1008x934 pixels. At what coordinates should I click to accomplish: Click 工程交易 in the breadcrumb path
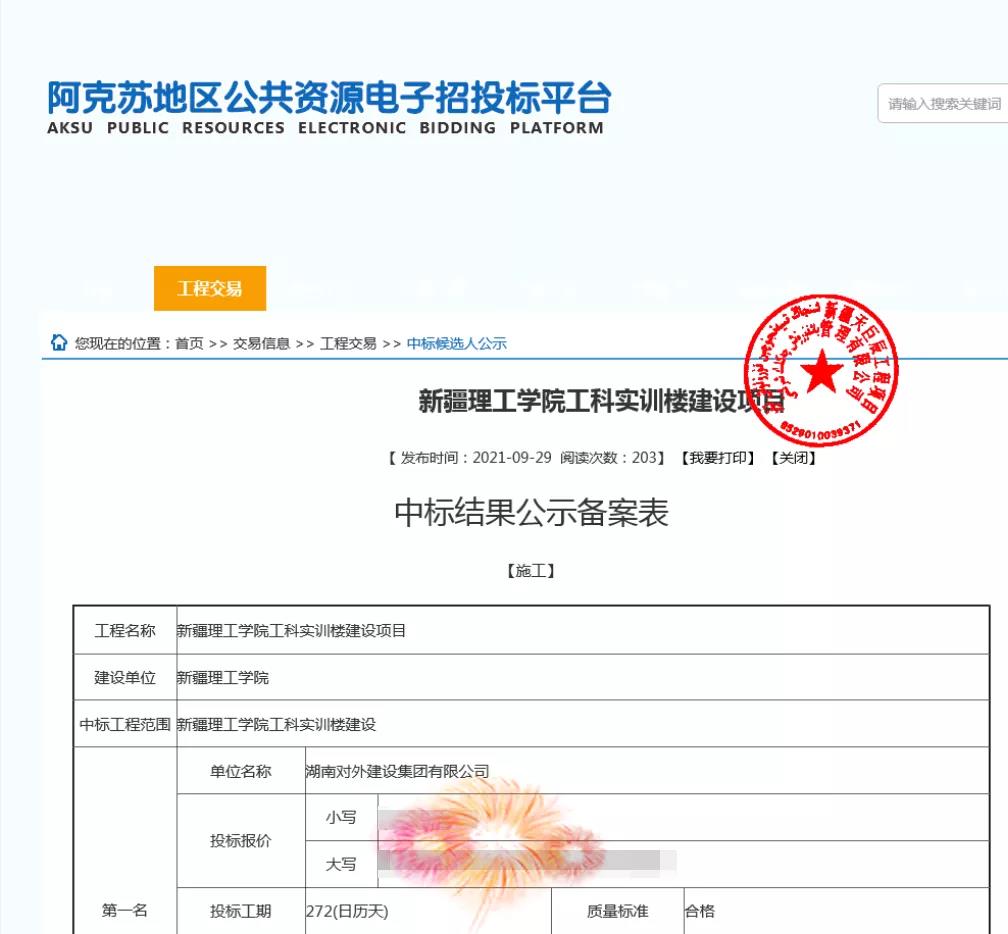[348, 344]
